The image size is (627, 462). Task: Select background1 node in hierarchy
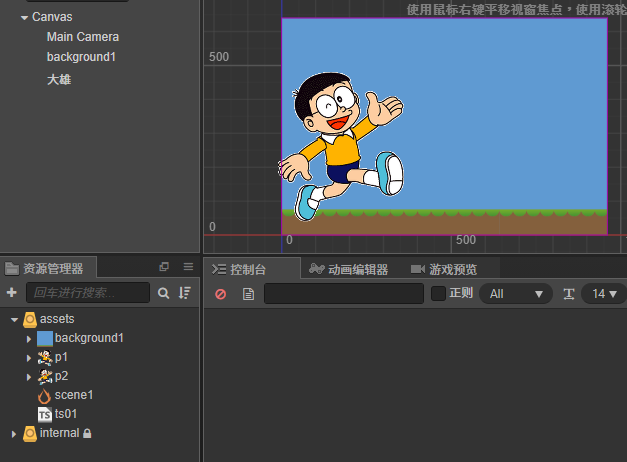(x=81, y=57)
